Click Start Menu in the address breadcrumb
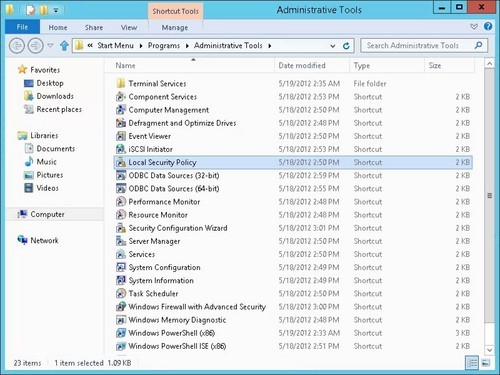 tap(115, 46)
